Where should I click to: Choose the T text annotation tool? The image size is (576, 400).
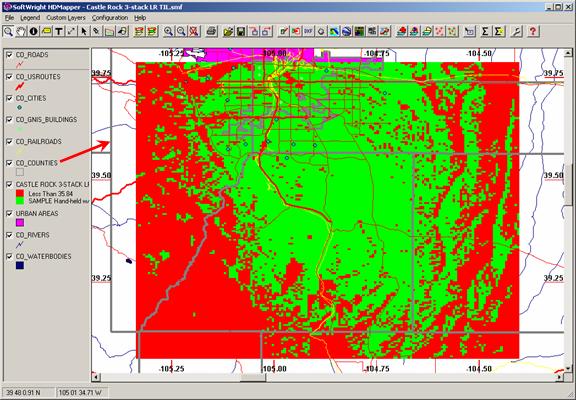(58, 32)
